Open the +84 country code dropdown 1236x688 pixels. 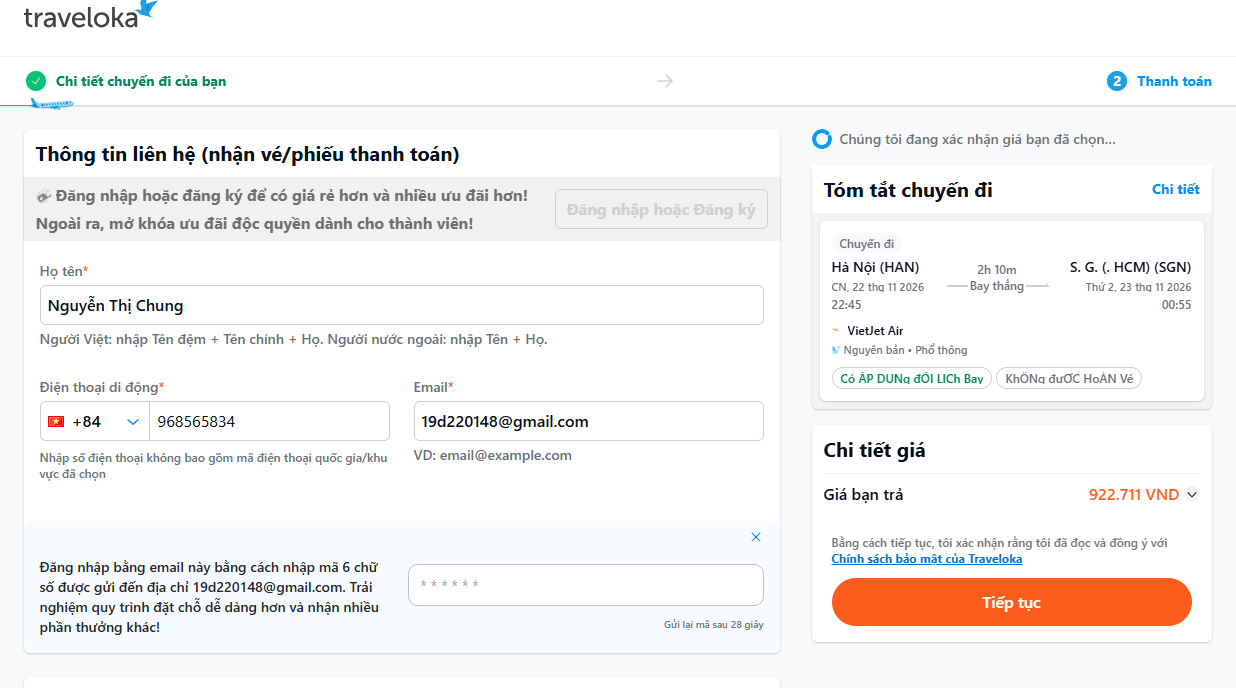[x=95, y=422]
